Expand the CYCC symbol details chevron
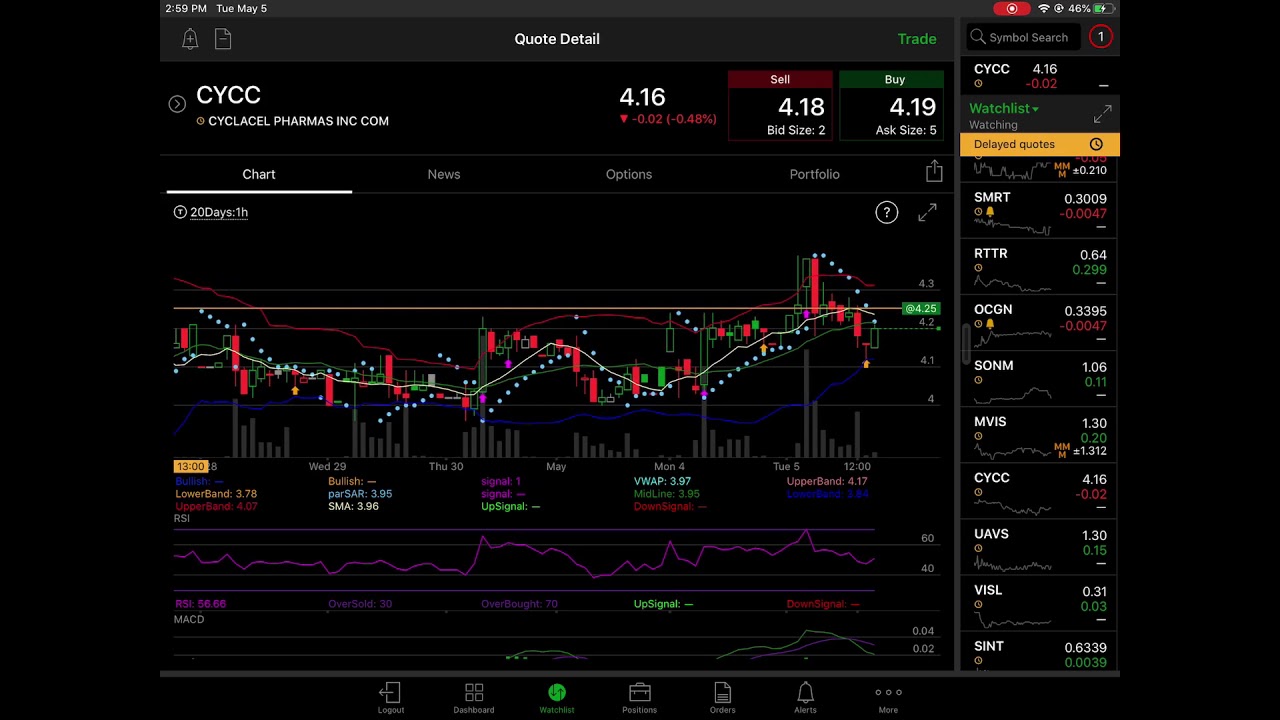The width and height of the screenshot is (1280, 720). pos(177,104)
